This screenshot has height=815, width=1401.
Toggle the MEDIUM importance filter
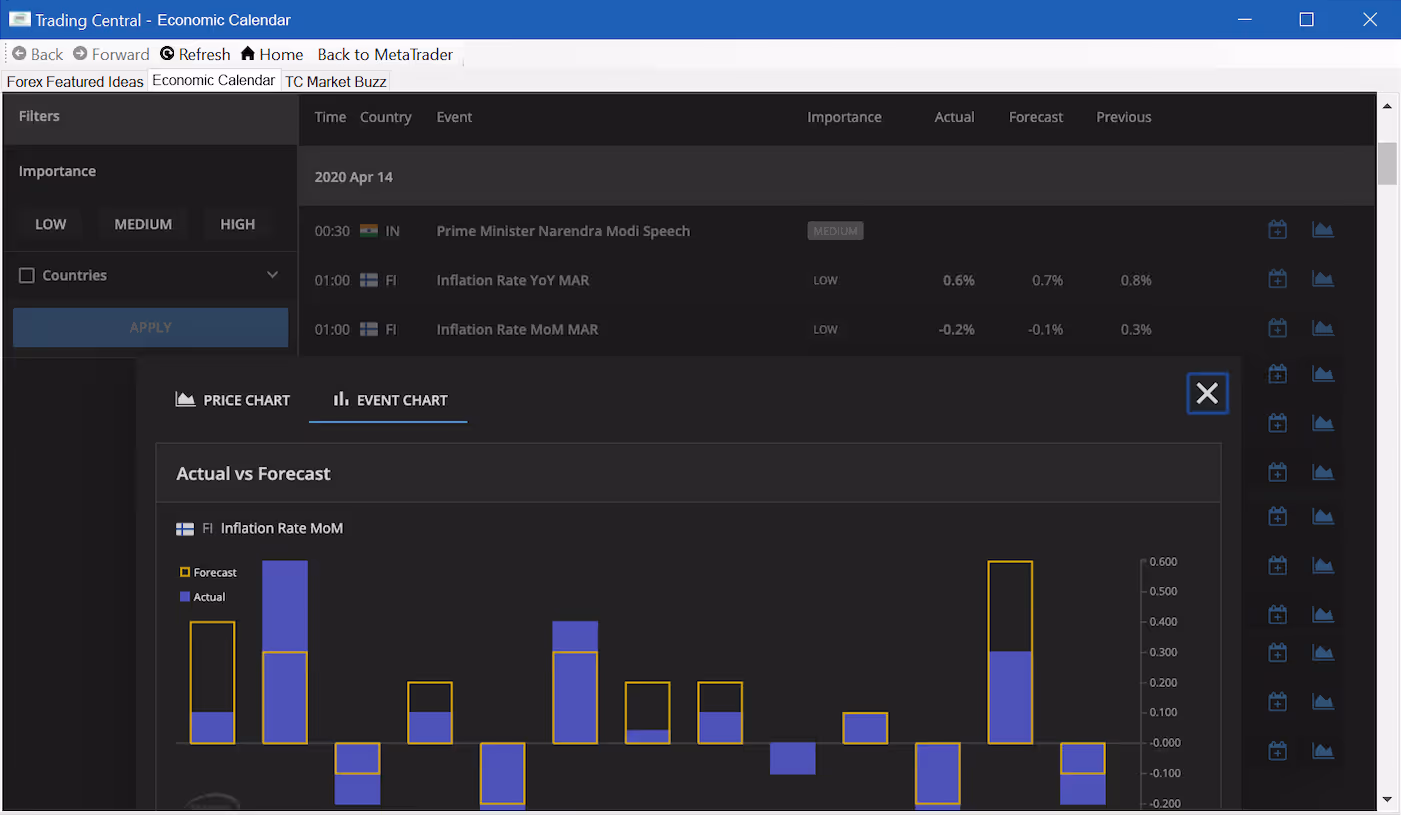143,224
